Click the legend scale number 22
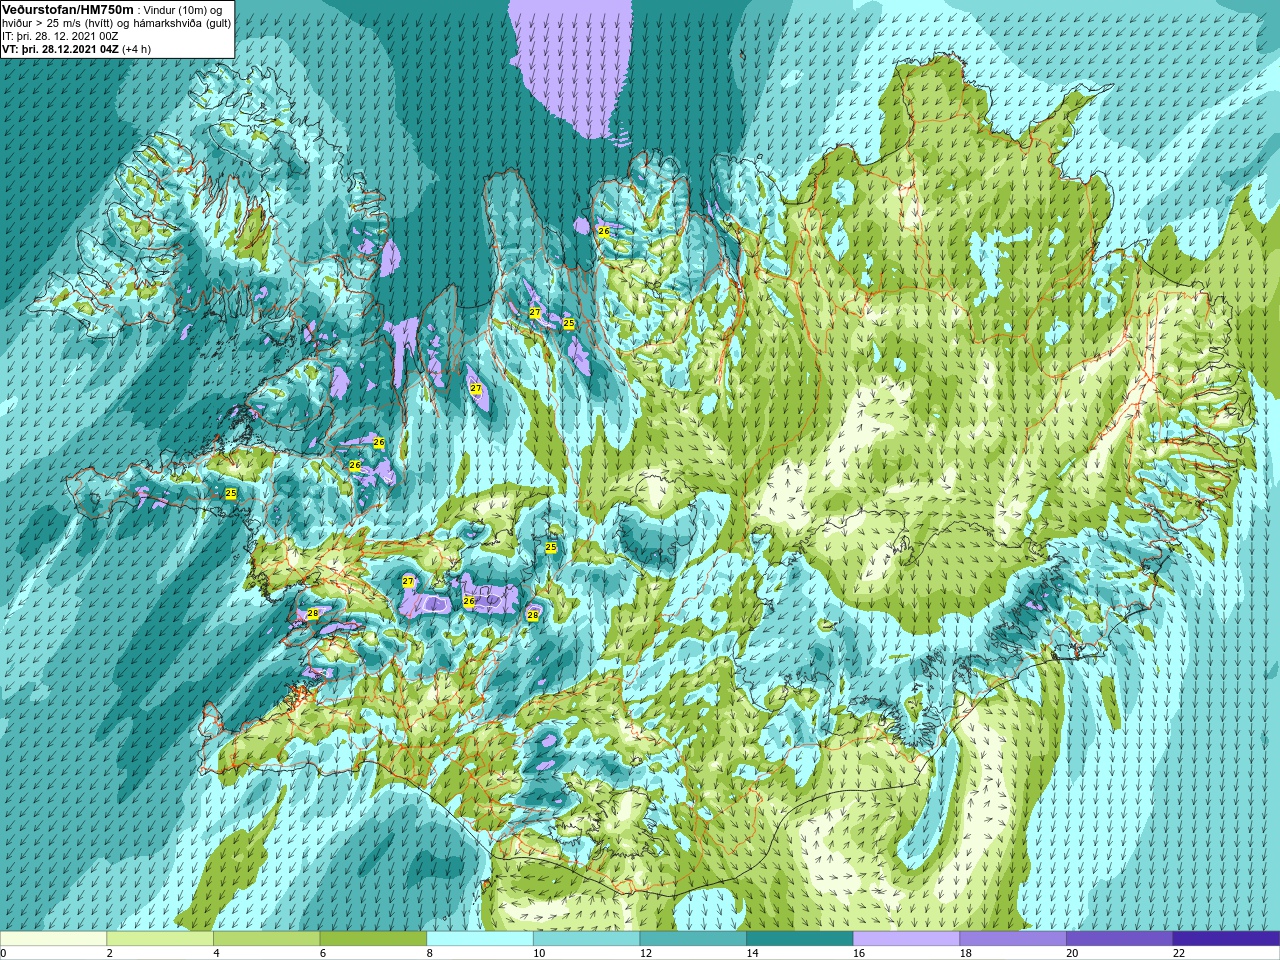Viewport: 1280px width, 960px height. coord(1179,953)
